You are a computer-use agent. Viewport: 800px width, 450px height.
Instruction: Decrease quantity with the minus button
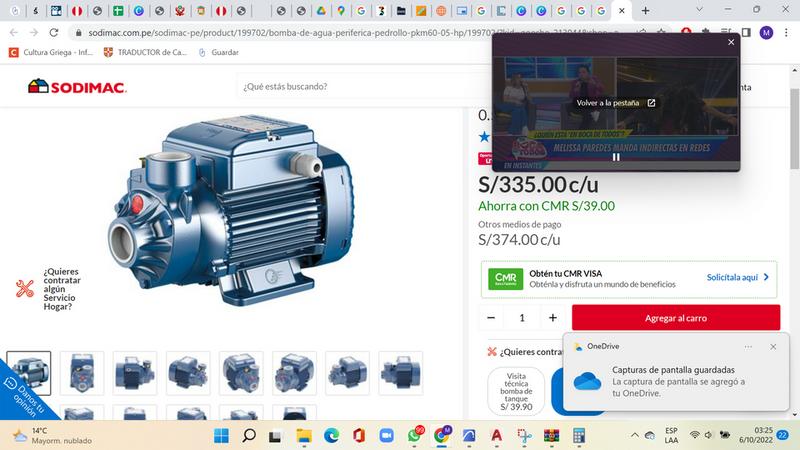click(x=491, y=318)
